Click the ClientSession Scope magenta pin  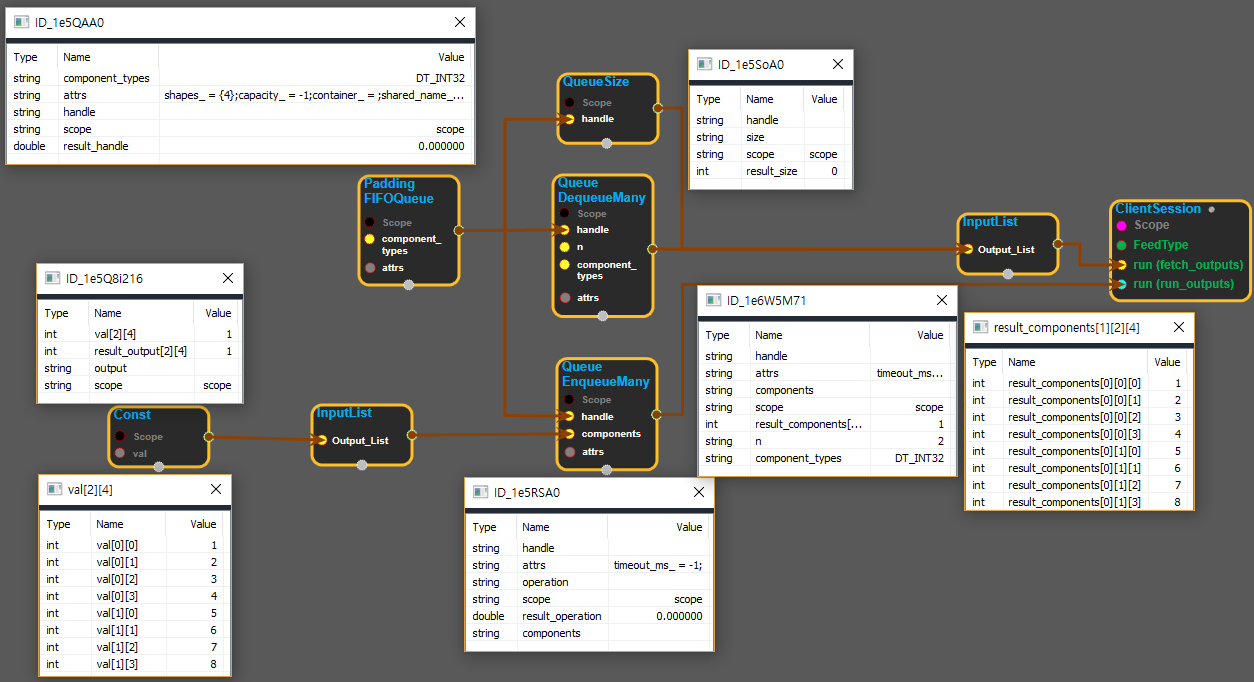(x=1122, y=225)
